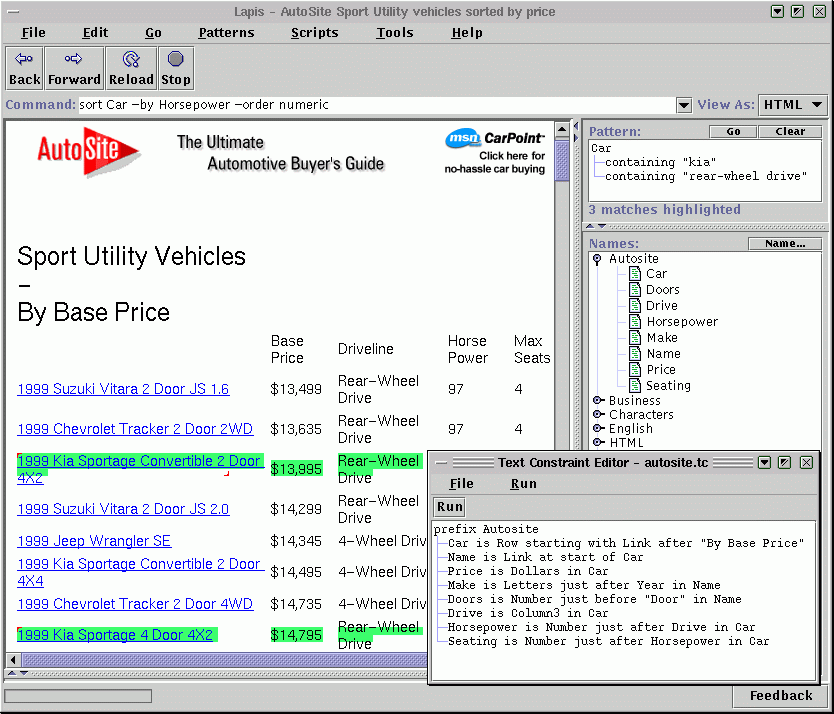
Task: Open the View As HTML dropdown
Action: click(793, 105)
